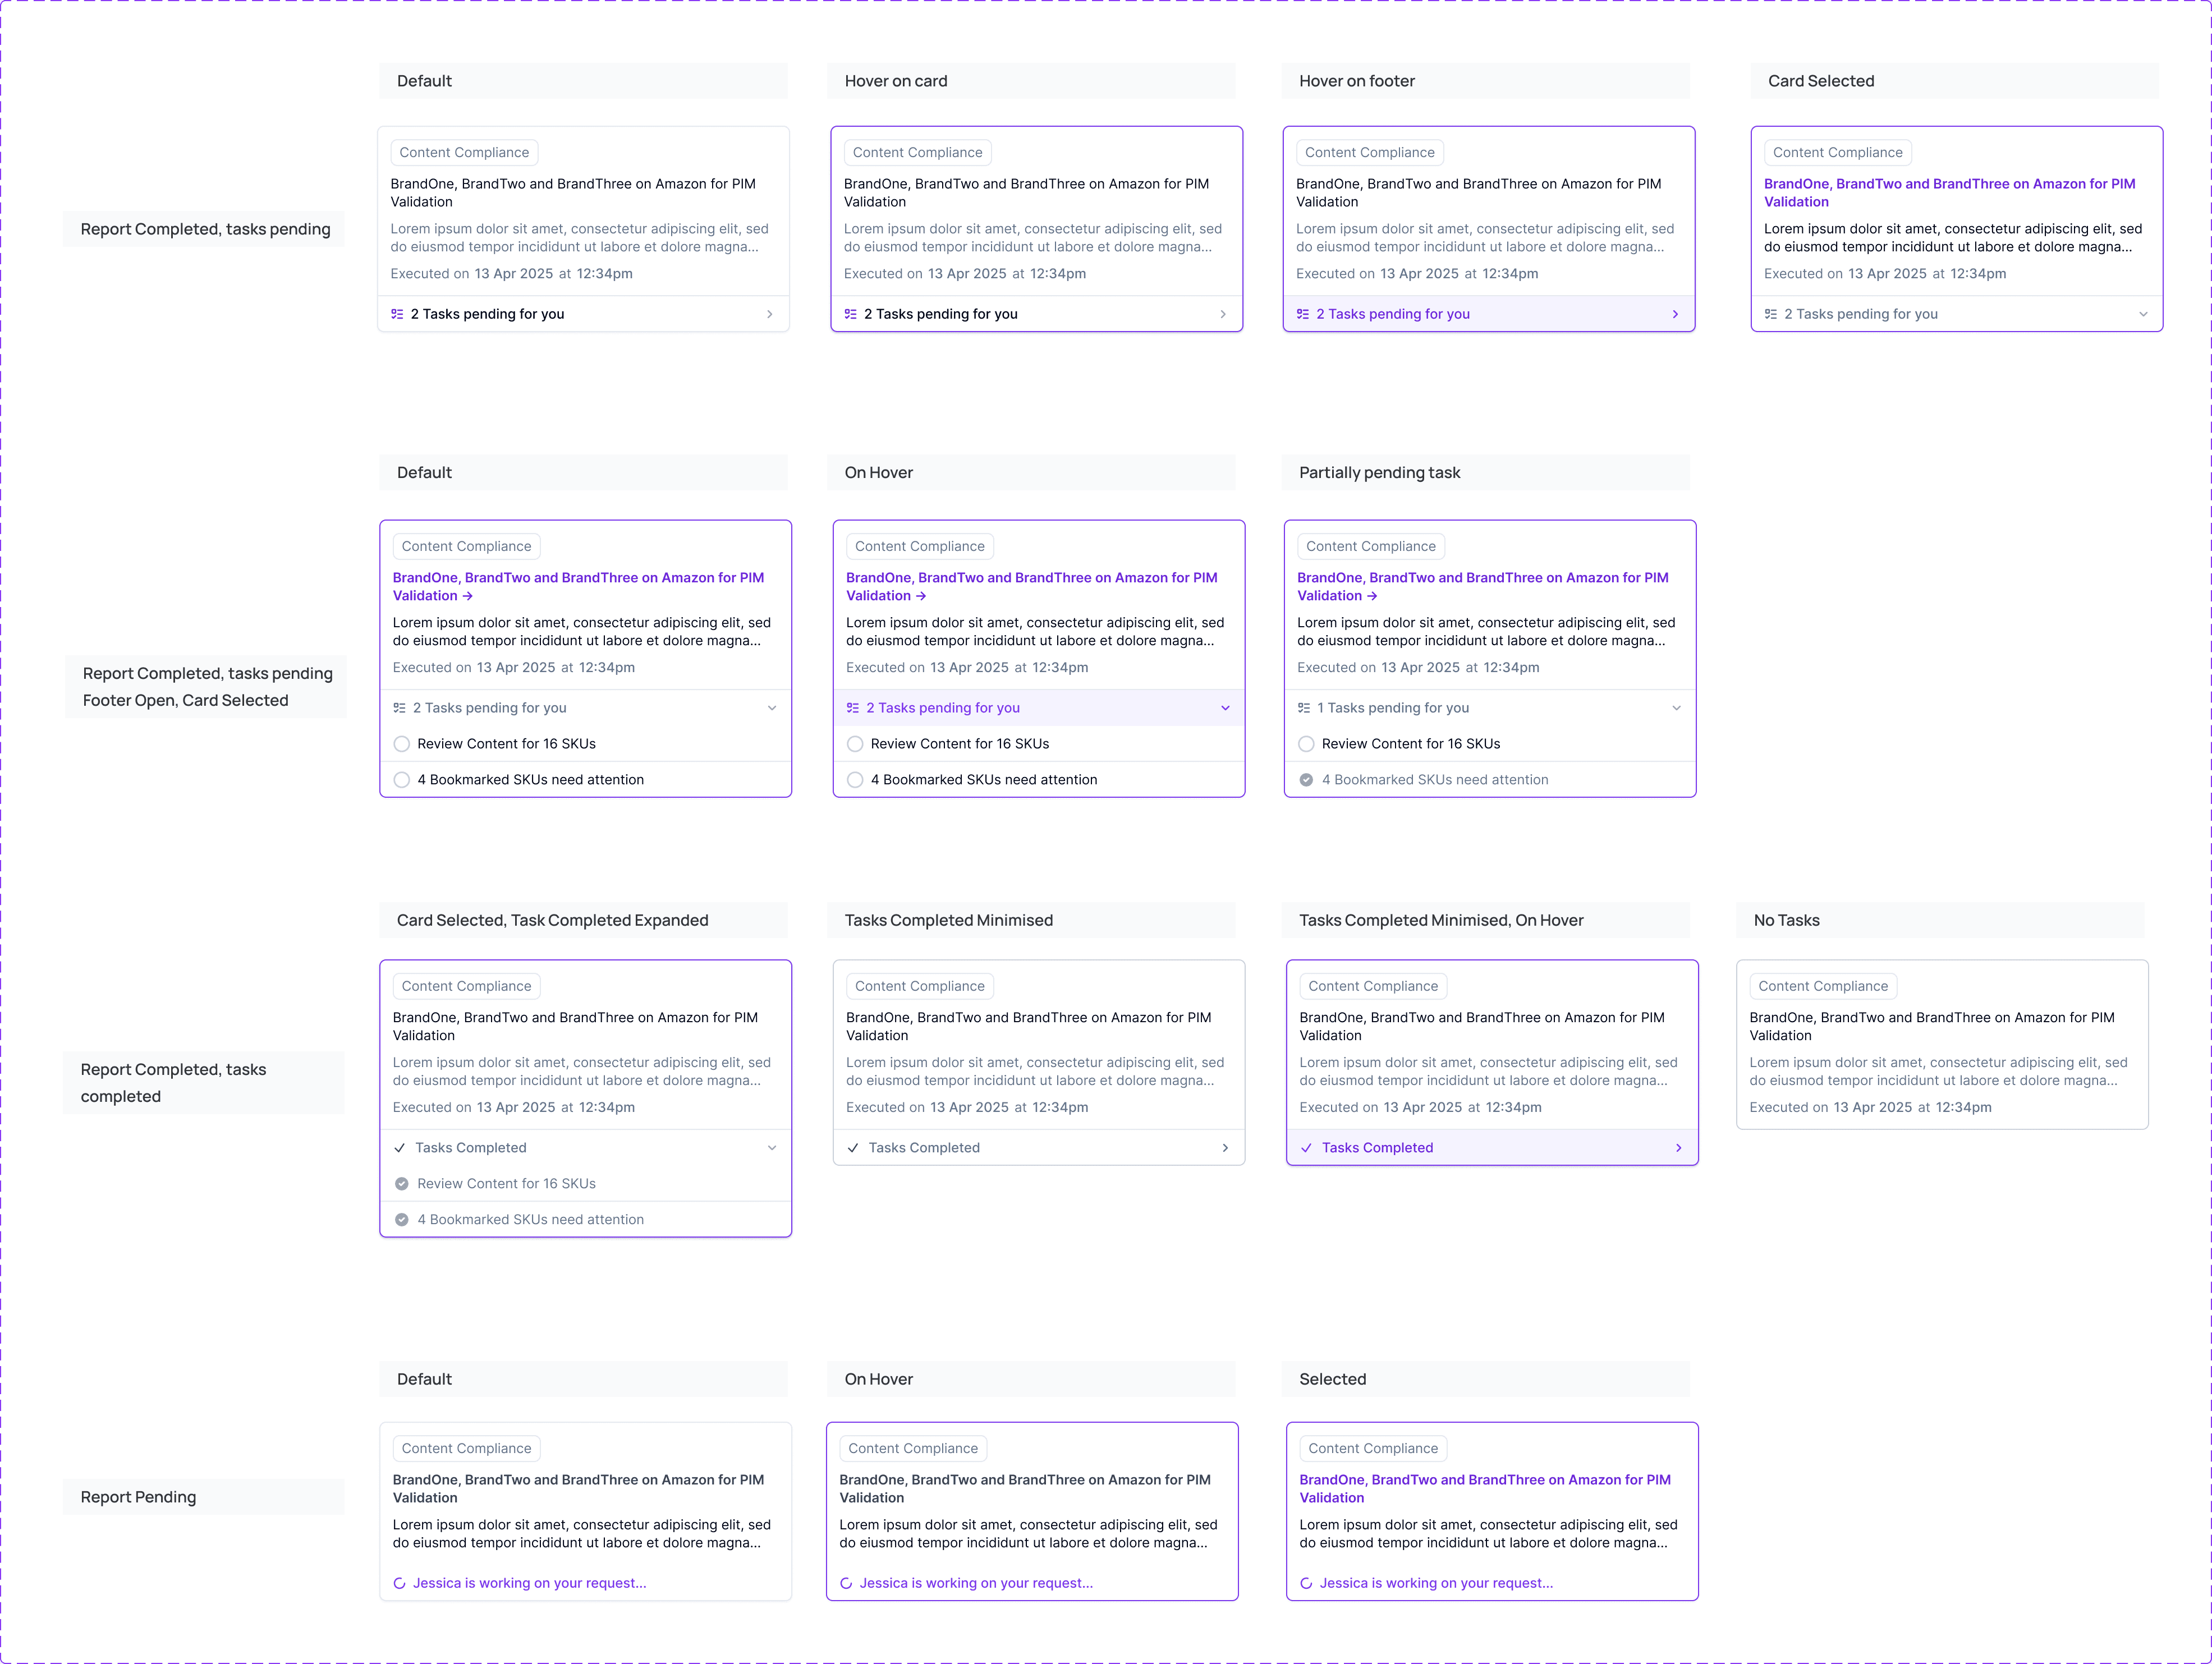Expand tasks via chevron in 'Hover on card' footer
Screen dimensions: 2212x1664
1223,314
